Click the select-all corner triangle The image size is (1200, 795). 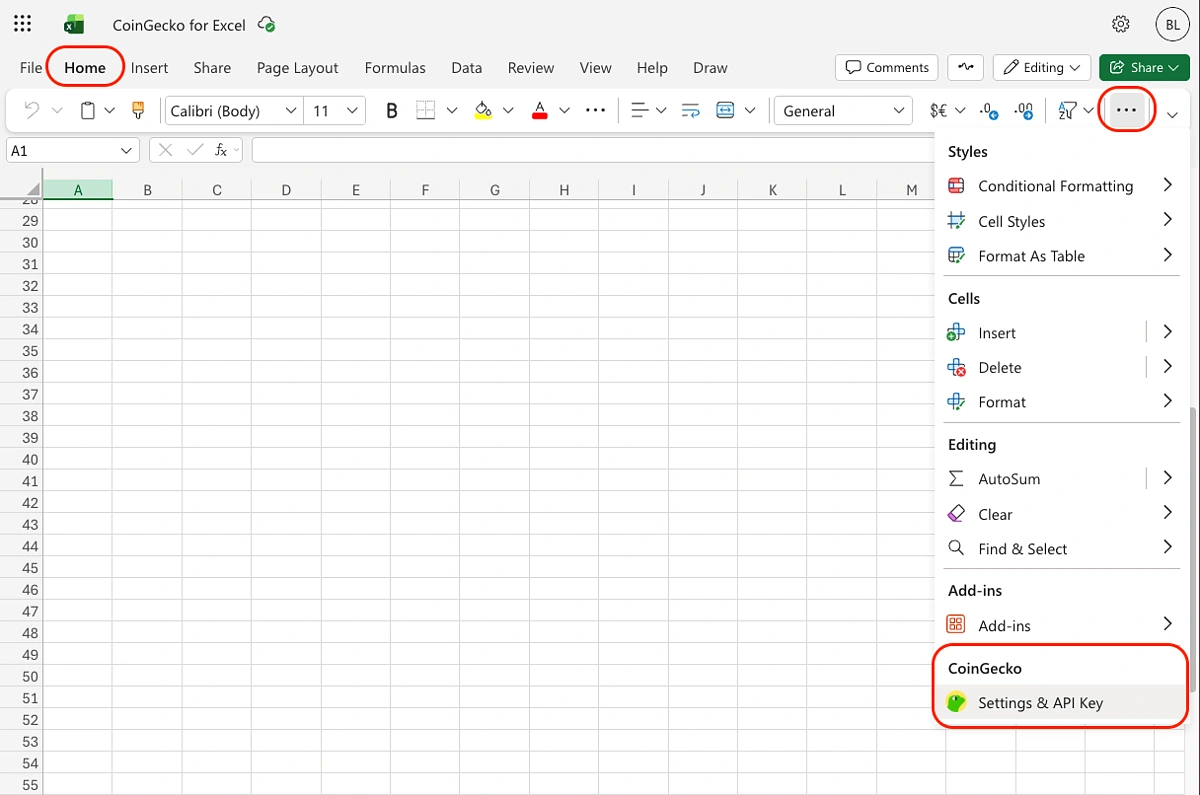pos(33,190)
